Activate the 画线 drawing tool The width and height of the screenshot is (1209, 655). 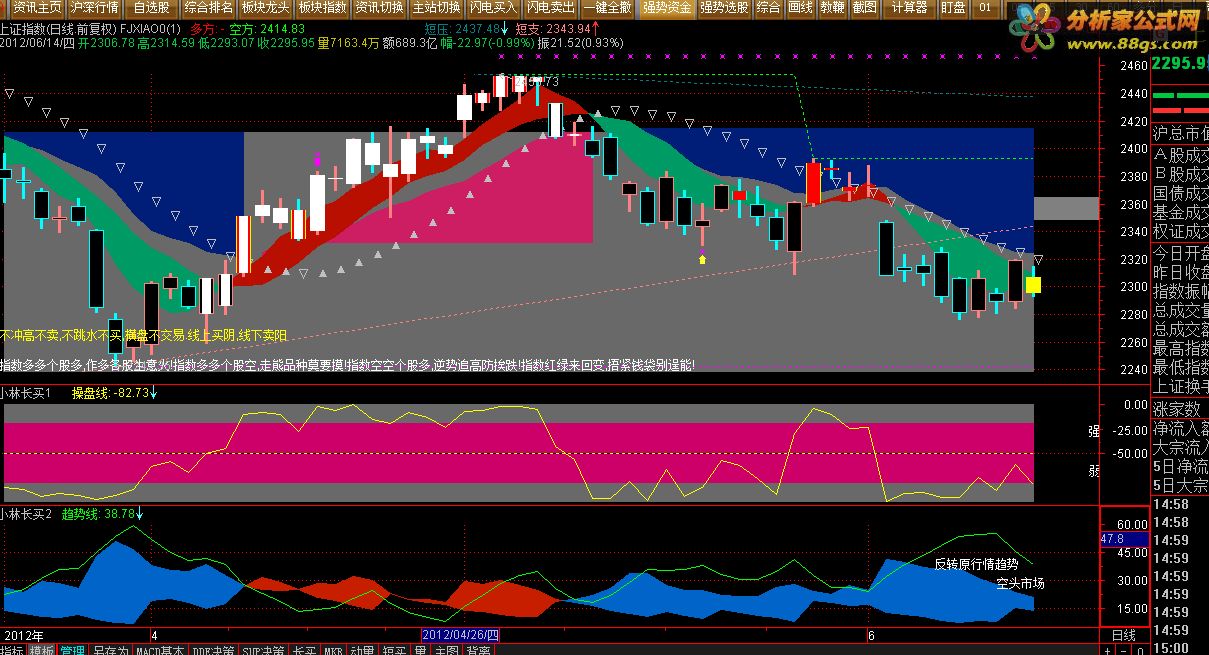point(801,7)
